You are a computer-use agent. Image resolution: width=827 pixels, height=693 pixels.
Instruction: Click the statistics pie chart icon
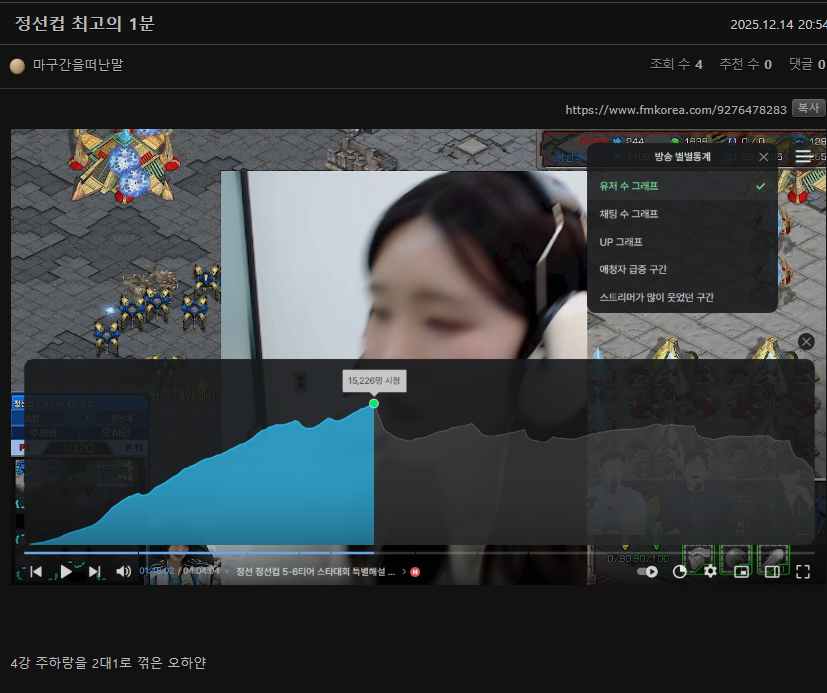(x=680, y=572)
